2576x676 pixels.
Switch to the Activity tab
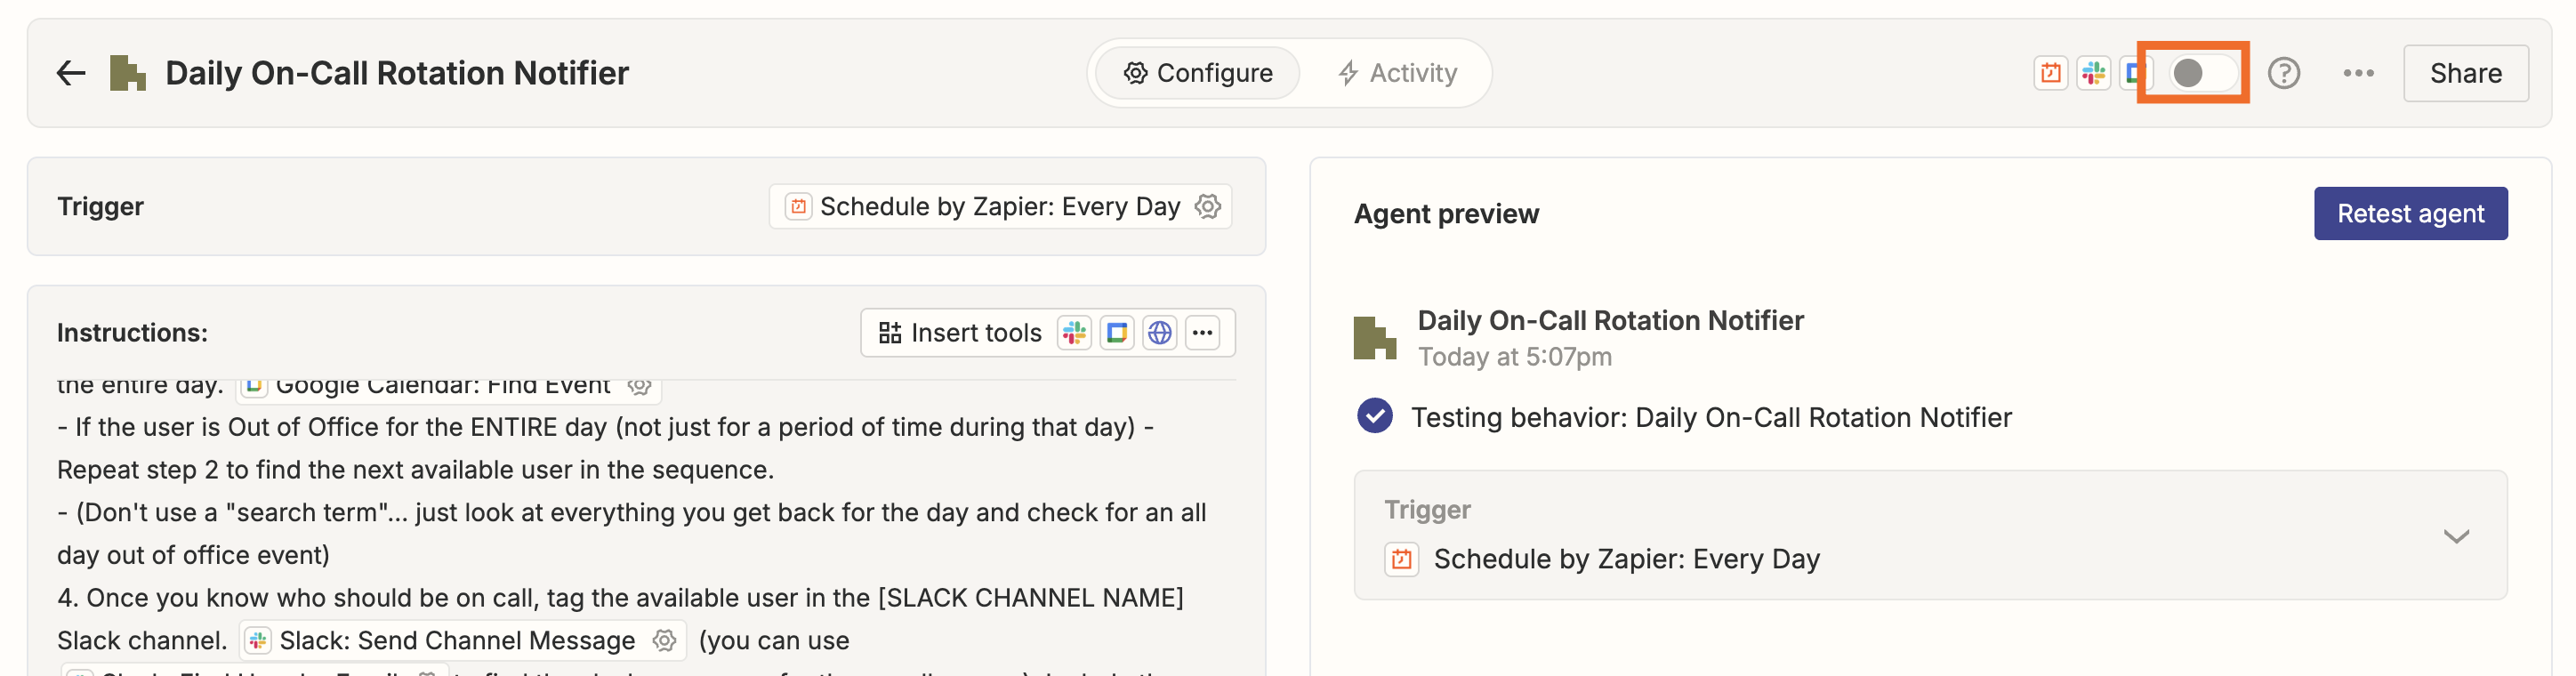(x=1397, y=73)
